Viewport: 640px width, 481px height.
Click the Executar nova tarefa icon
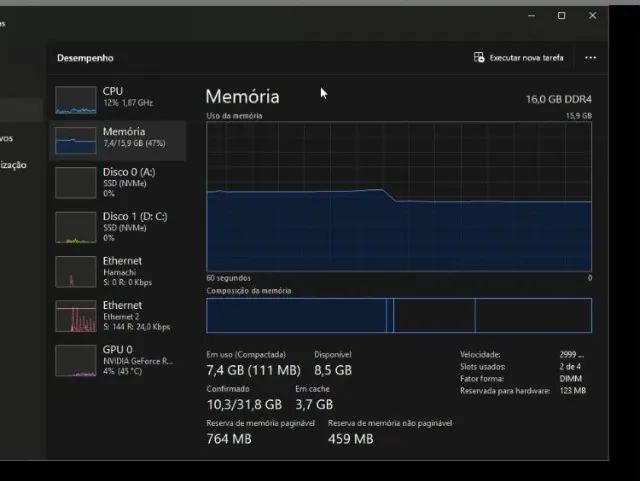pyautogui.click(x=479, y=58)
